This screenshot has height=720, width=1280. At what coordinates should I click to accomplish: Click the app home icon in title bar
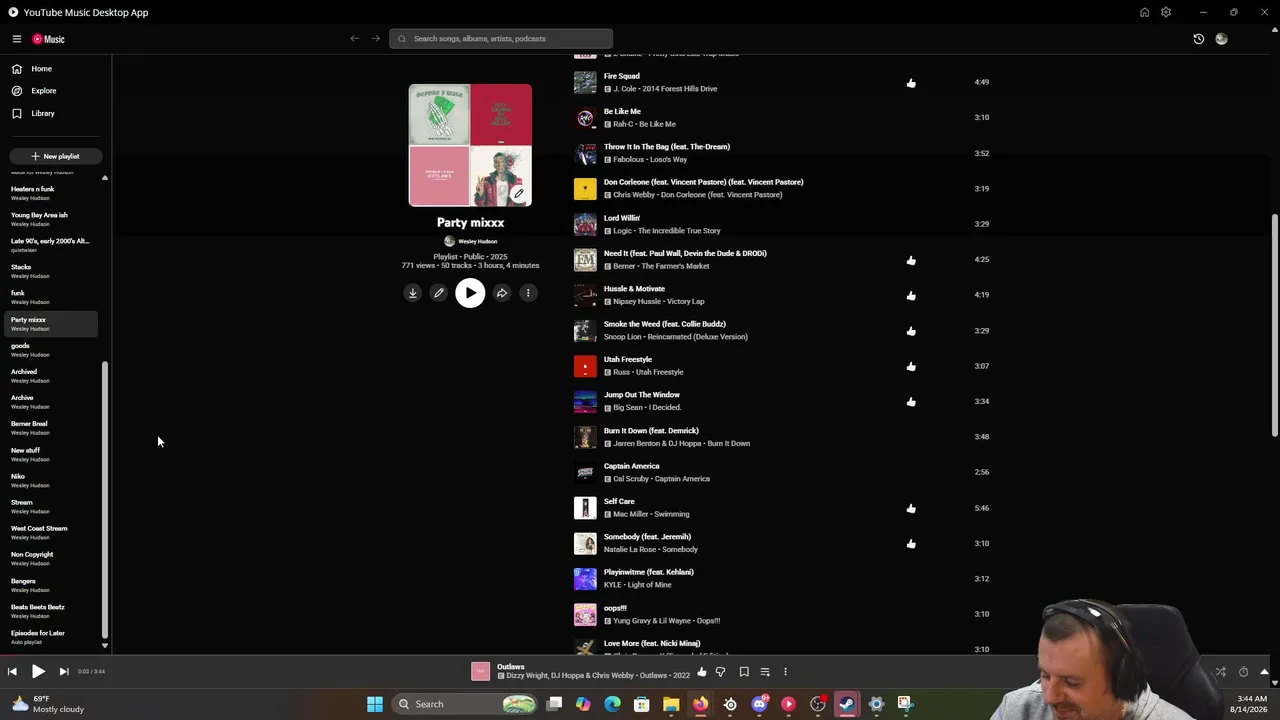pyautogui.click(x=1144, y=12)
